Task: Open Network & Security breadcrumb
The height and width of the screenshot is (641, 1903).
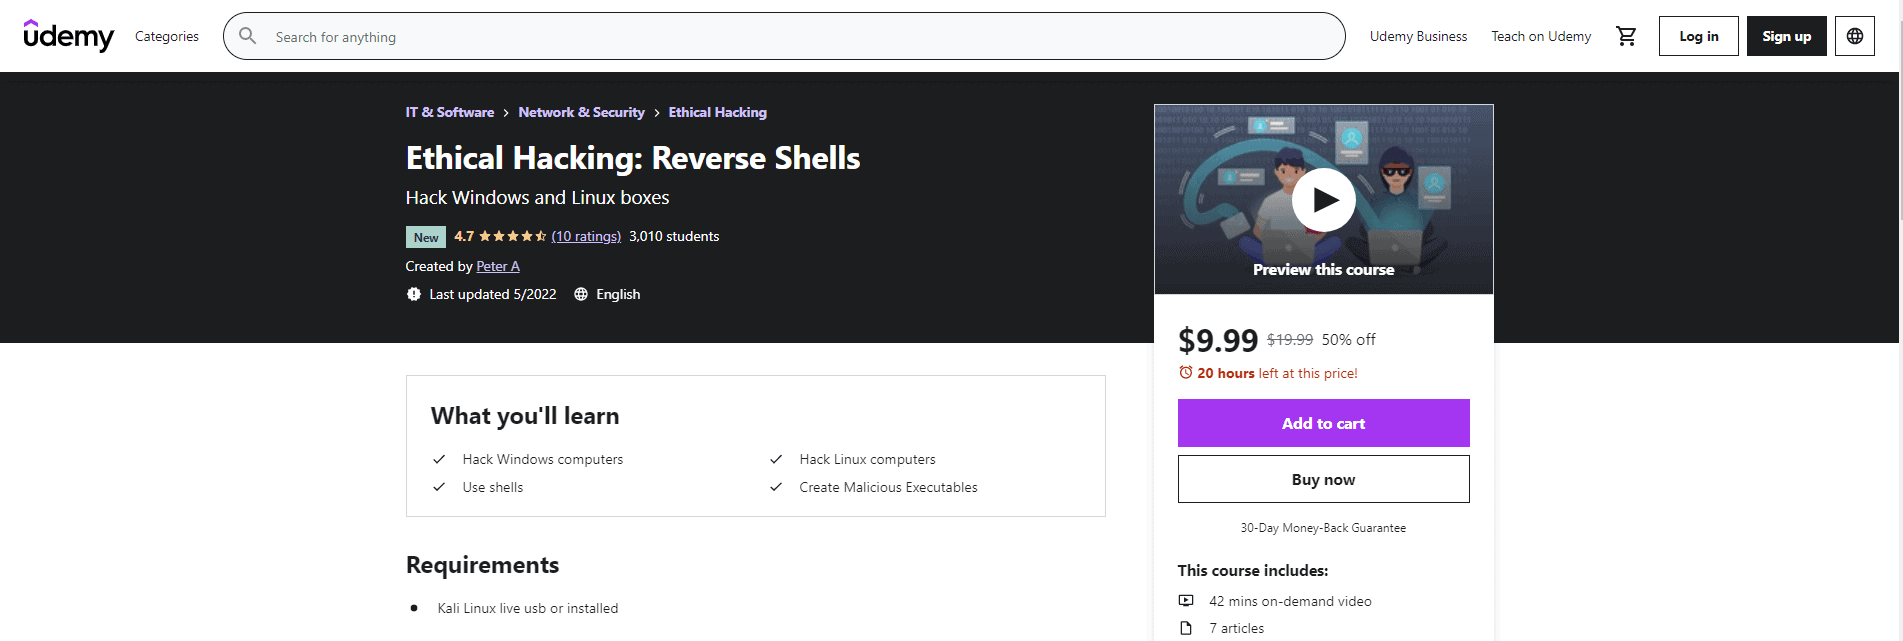Action: point(581,112)
